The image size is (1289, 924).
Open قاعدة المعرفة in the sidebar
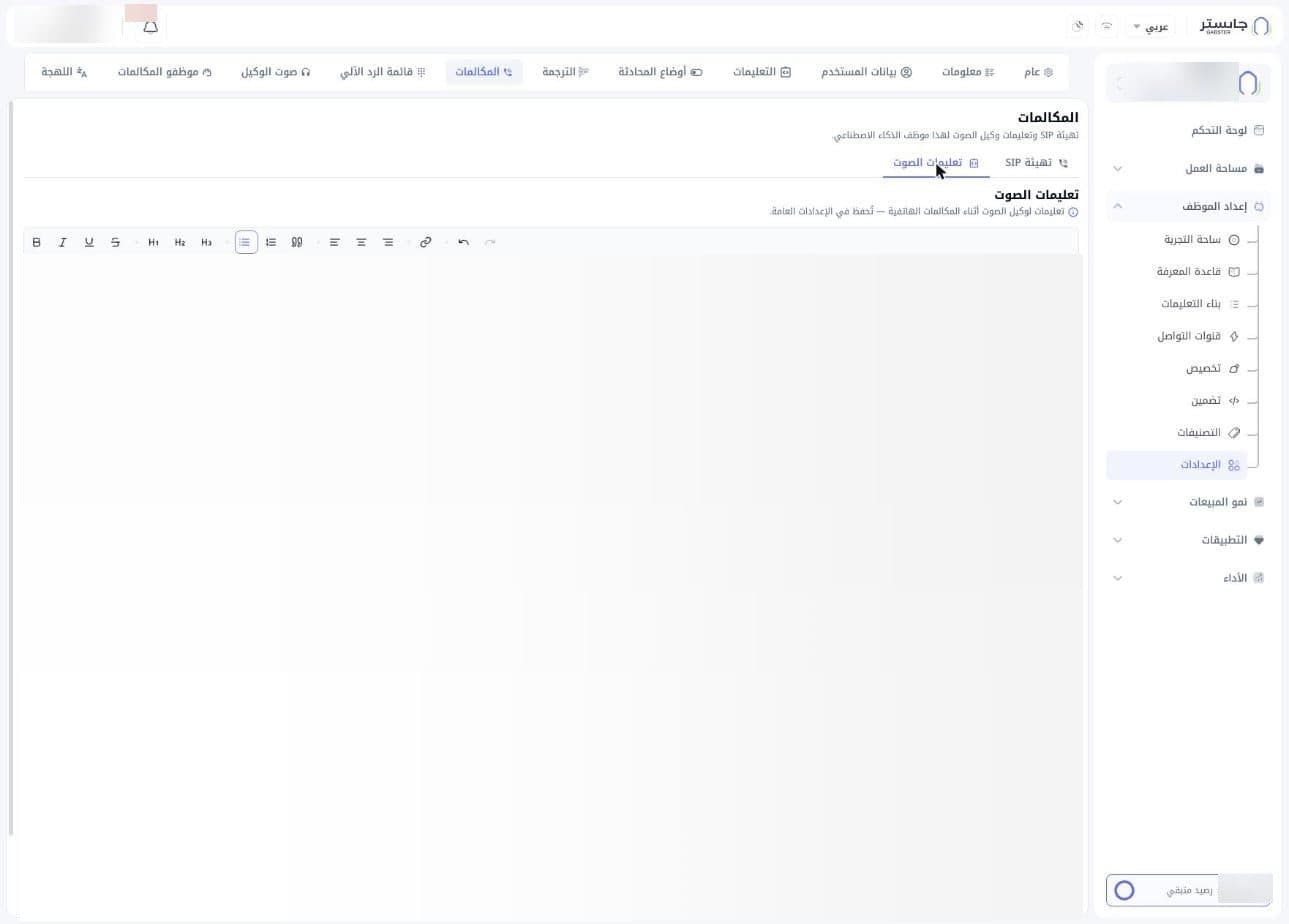[x=1197, y=272]
